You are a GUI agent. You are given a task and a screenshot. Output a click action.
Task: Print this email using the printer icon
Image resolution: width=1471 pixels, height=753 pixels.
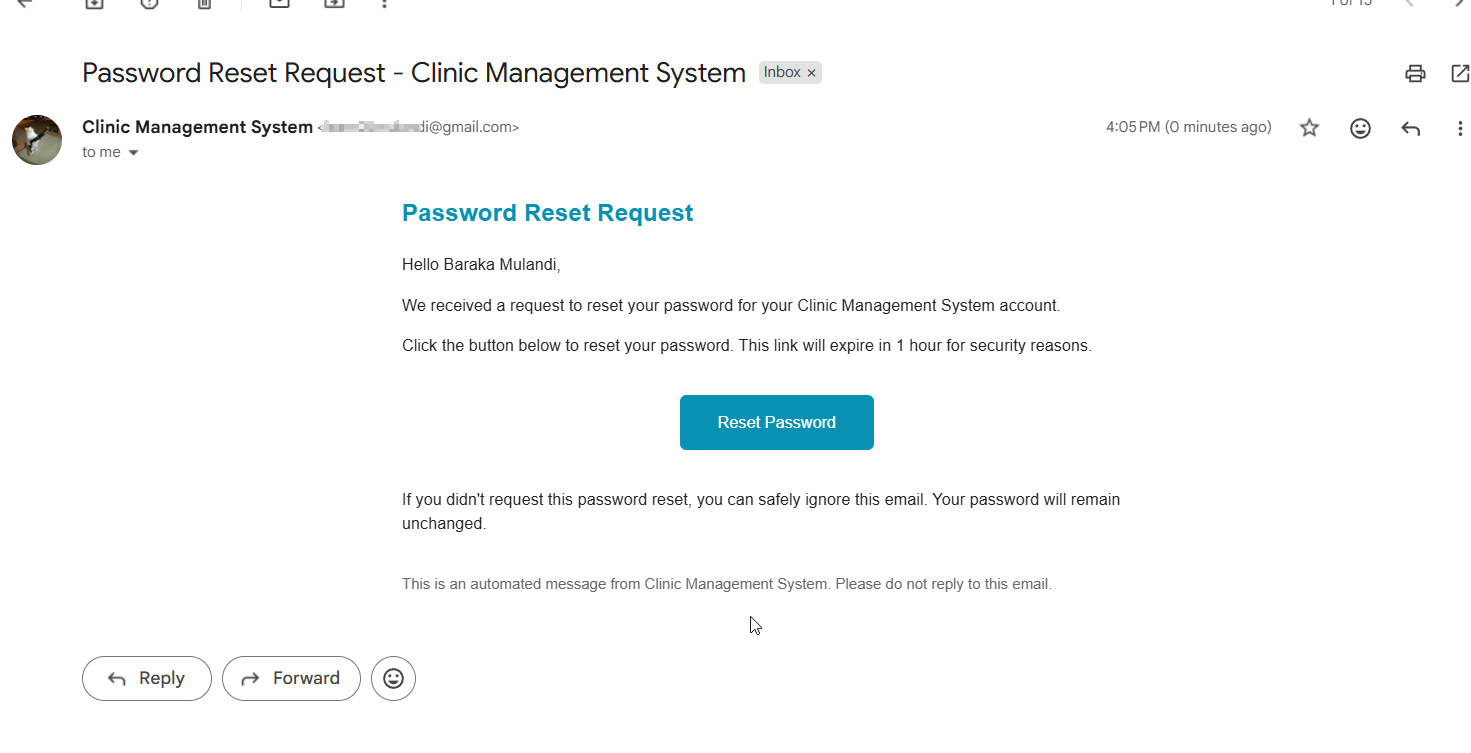pos(1414,73)
